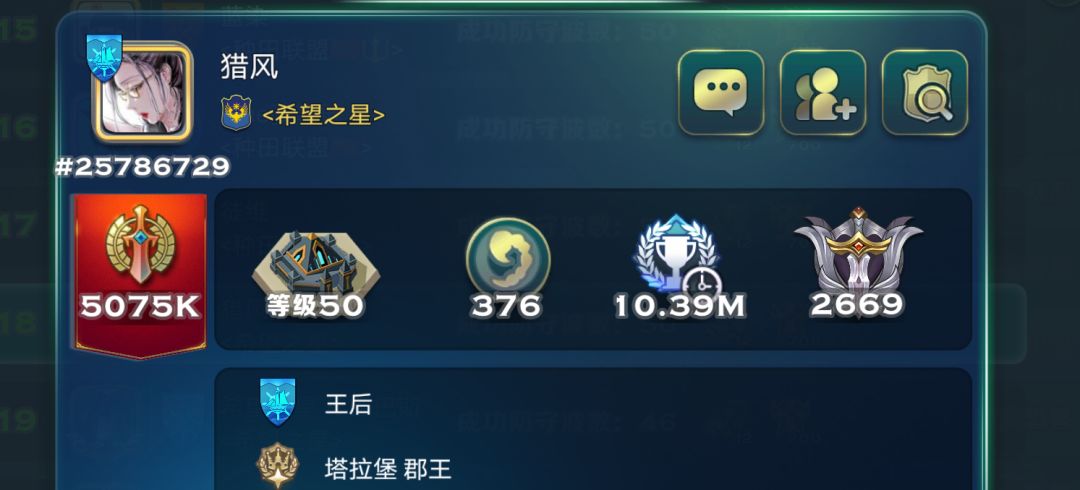Image resolution: width=1080 pixels, height=490 pixels.
Task: Tap the 5075K power value text
Action: [141, 306]
